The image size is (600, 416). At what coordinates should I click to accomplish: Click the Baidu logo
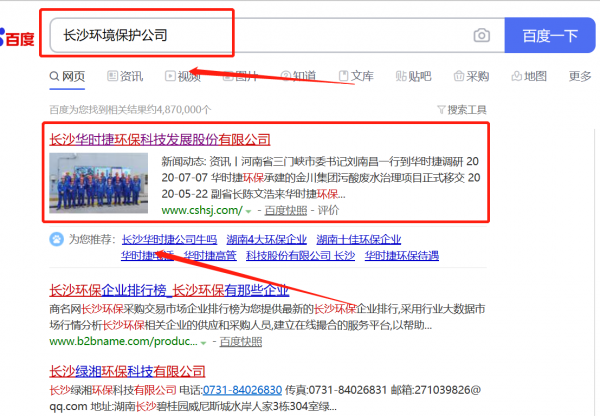pos(18,39)
